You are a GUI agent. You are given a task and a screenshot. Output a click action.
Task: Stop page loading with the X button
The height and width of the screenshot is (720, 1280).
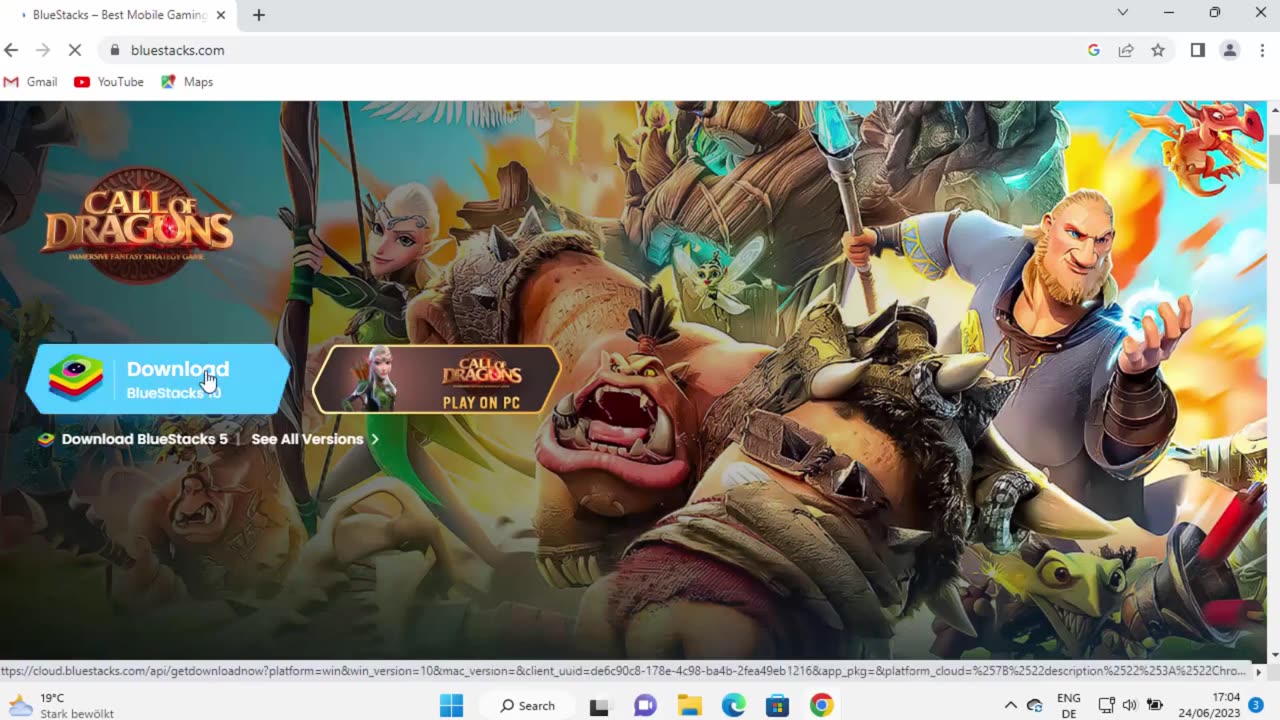[x=74, y=50]
